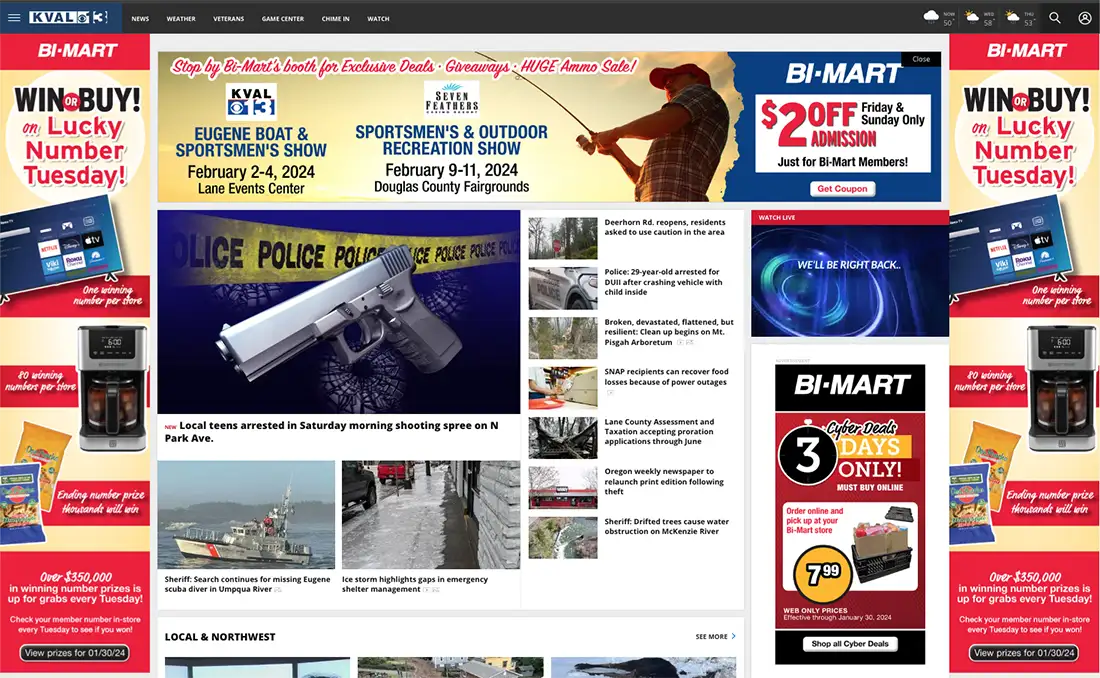
Task: Open icy sidewalk story thumbnail
Action: tap(431, 514)
